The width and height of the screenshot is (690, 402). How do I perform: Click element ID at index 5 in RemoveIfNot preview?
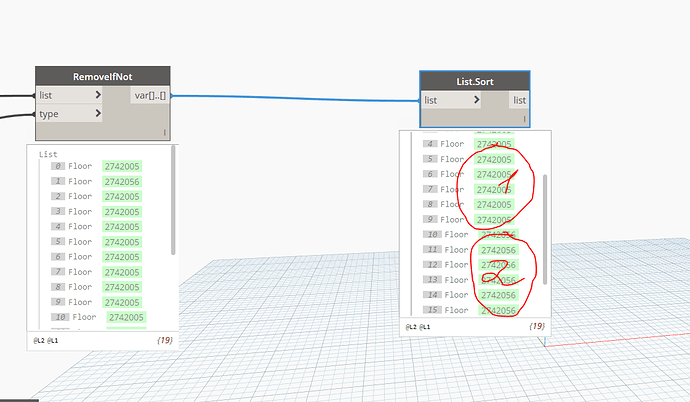tap(122, 242)
